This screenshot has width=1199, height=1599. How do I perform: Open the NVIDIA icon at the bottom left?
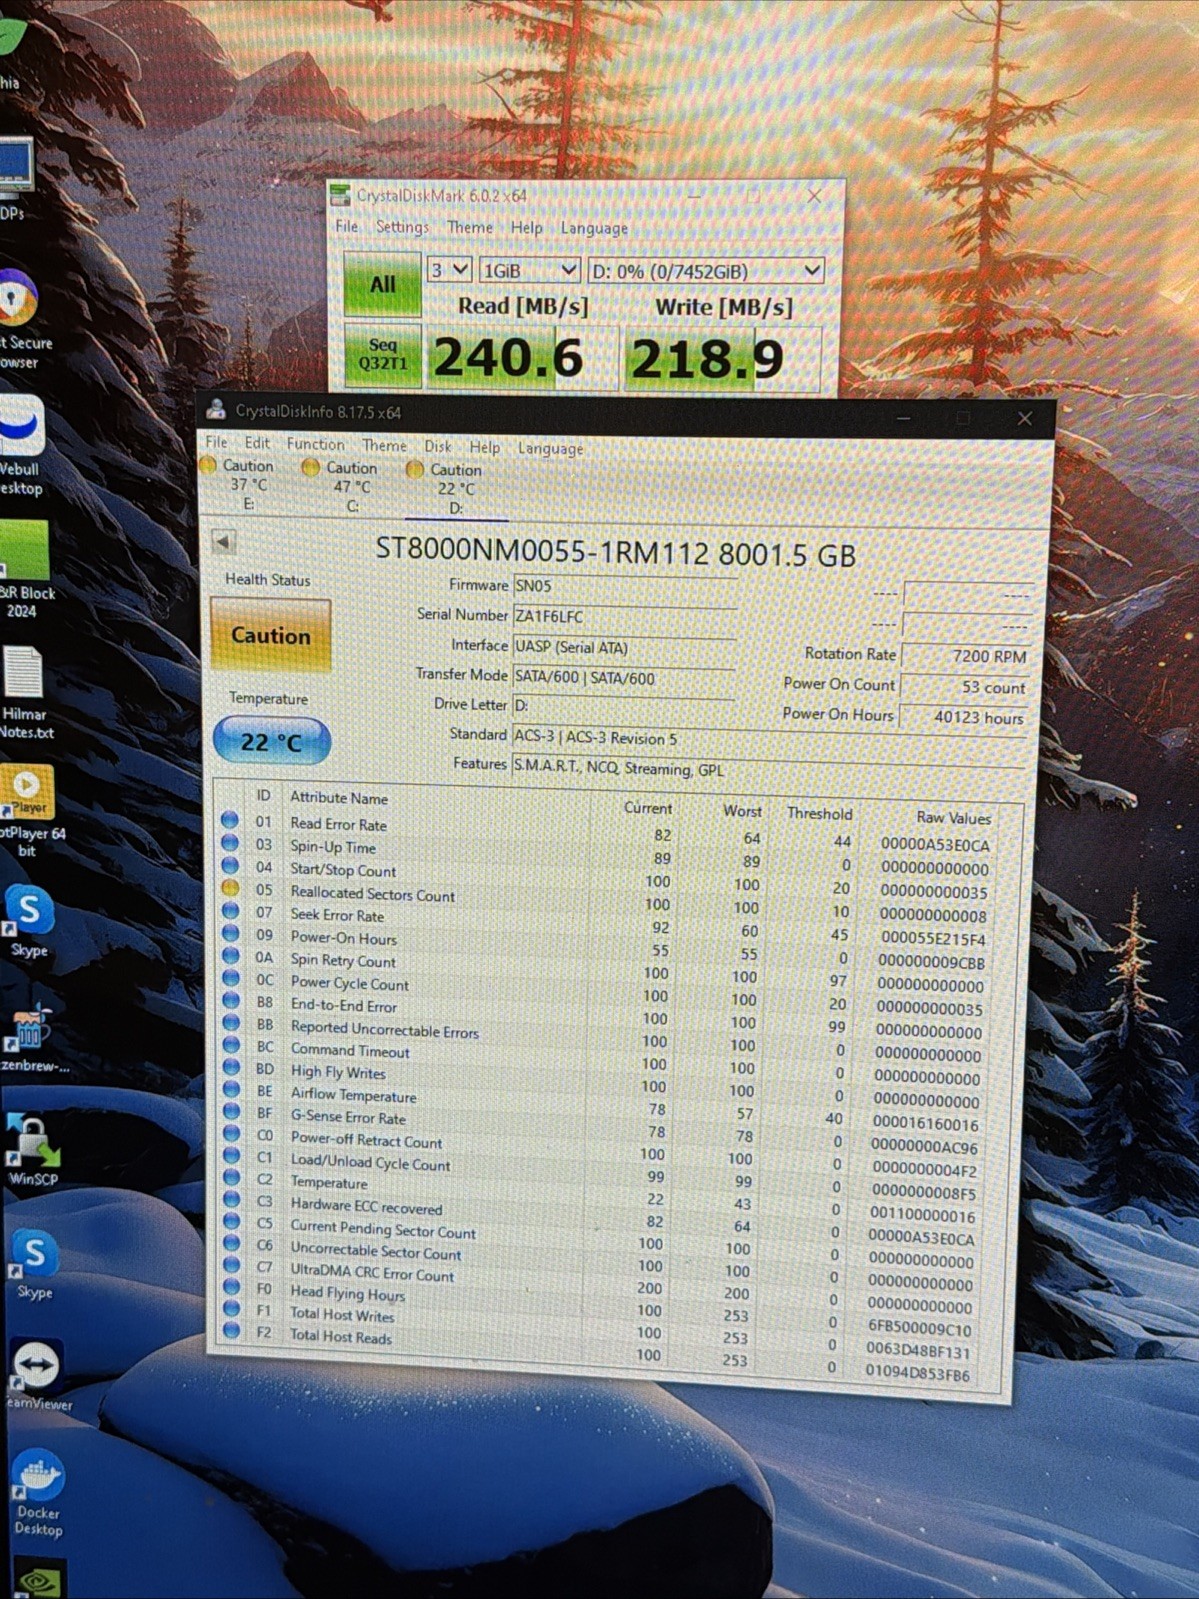(x=38, y=1580)
